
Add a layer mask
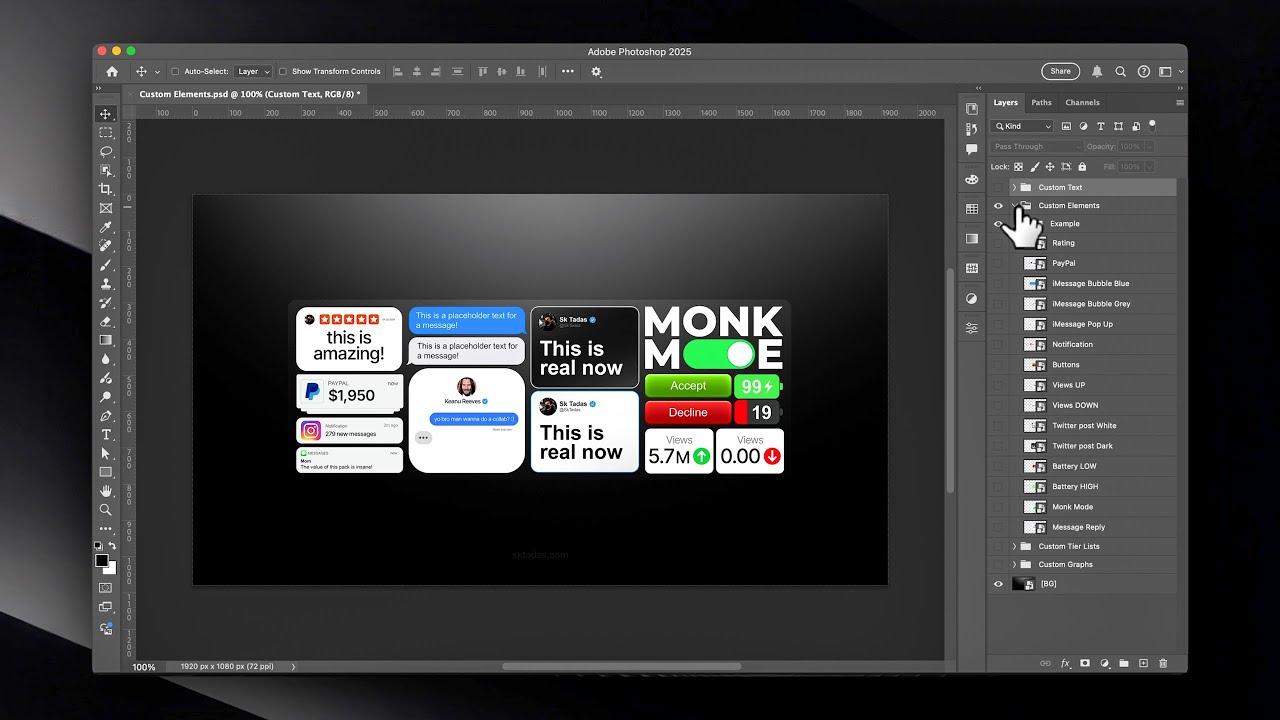(x=1085, y=663)
